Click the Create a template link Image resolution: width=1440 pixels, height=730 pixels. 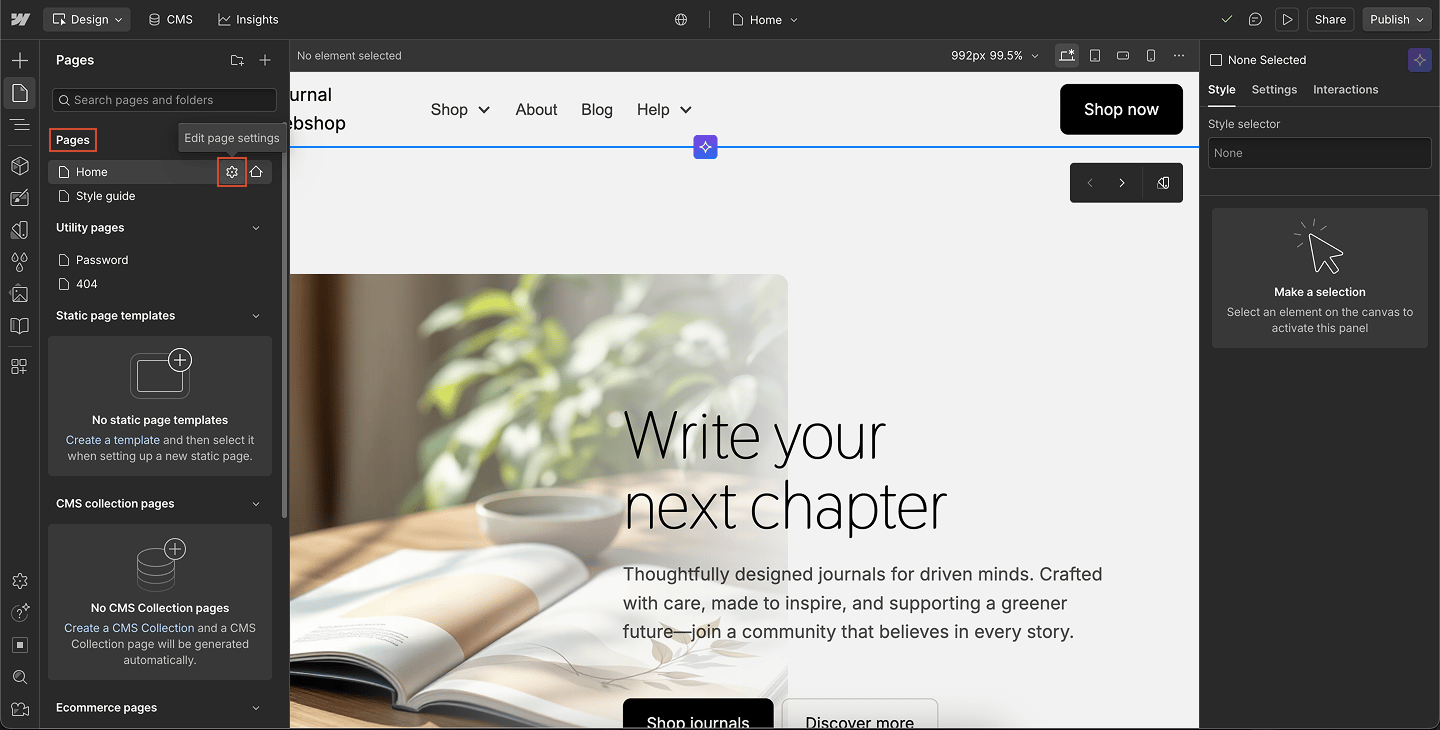click(x=113, y=440)
